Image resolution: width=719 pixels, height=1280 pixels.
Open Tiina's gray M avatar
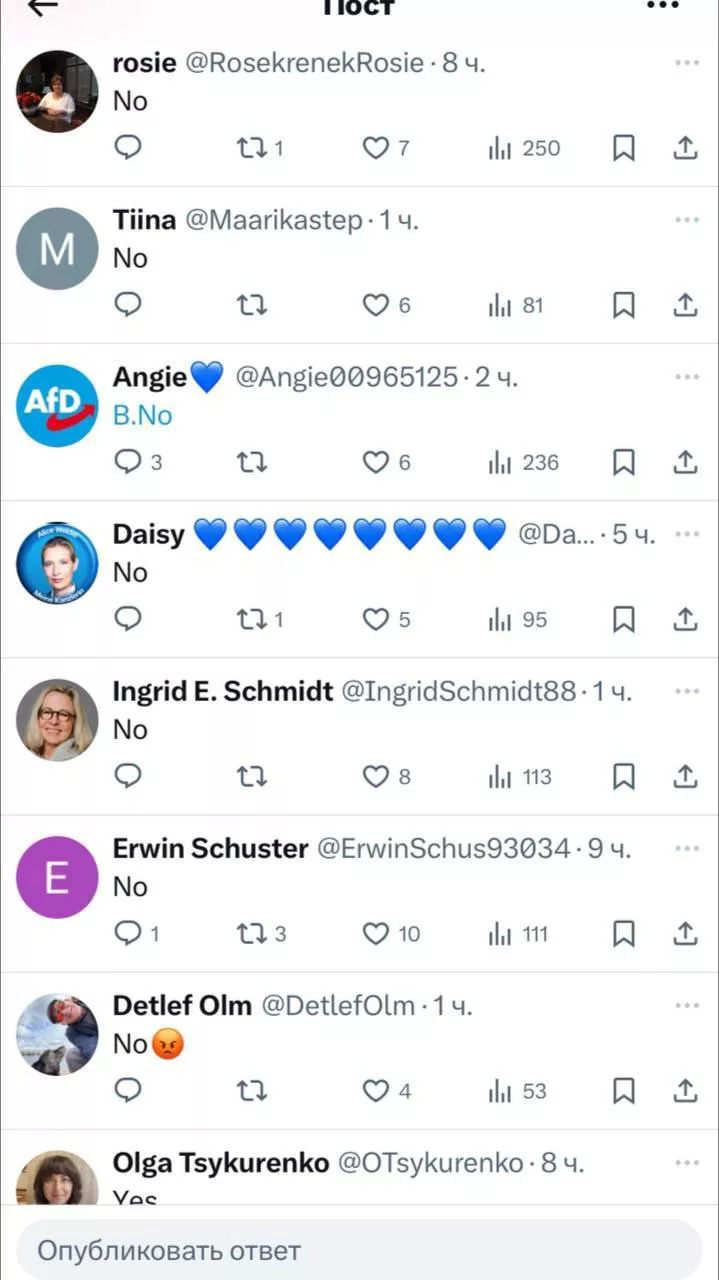tap(57, 248)
